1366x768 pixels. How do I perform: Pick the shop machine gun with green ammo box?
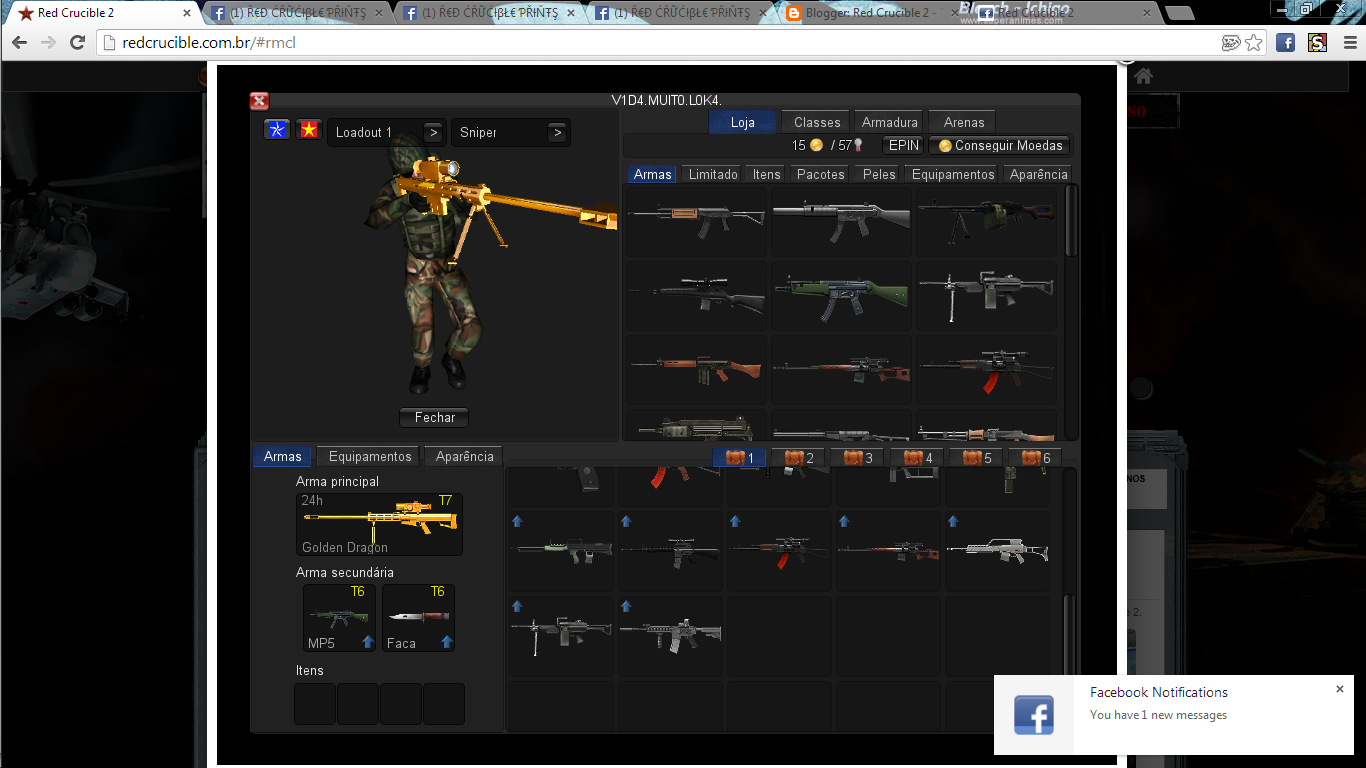[x=986, y=221]
